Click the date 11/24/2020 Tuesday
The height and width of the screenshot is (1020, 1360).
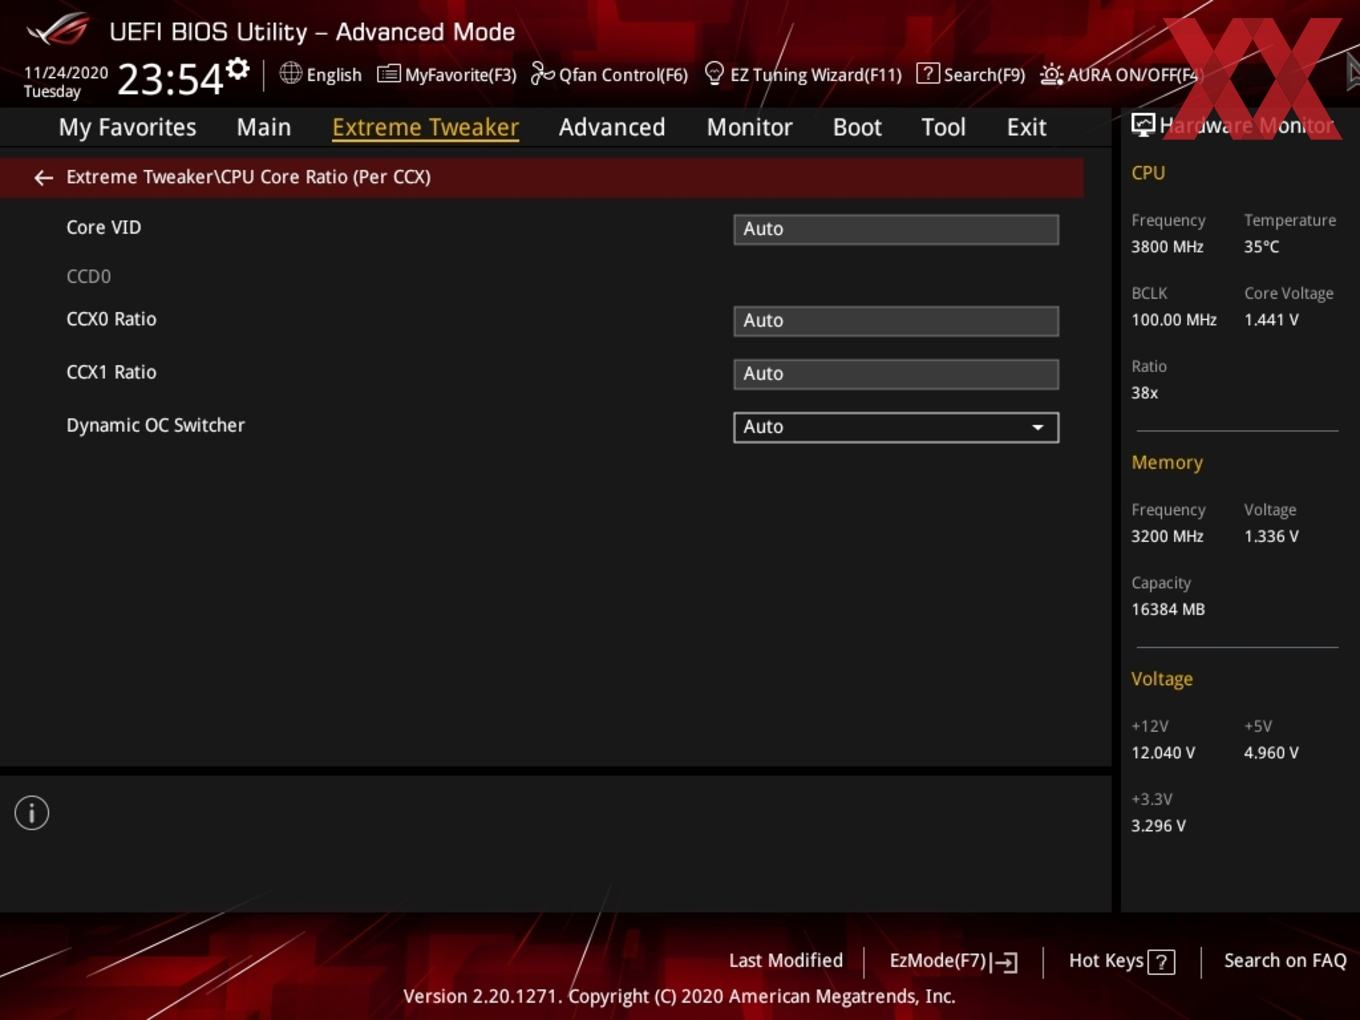66,82
